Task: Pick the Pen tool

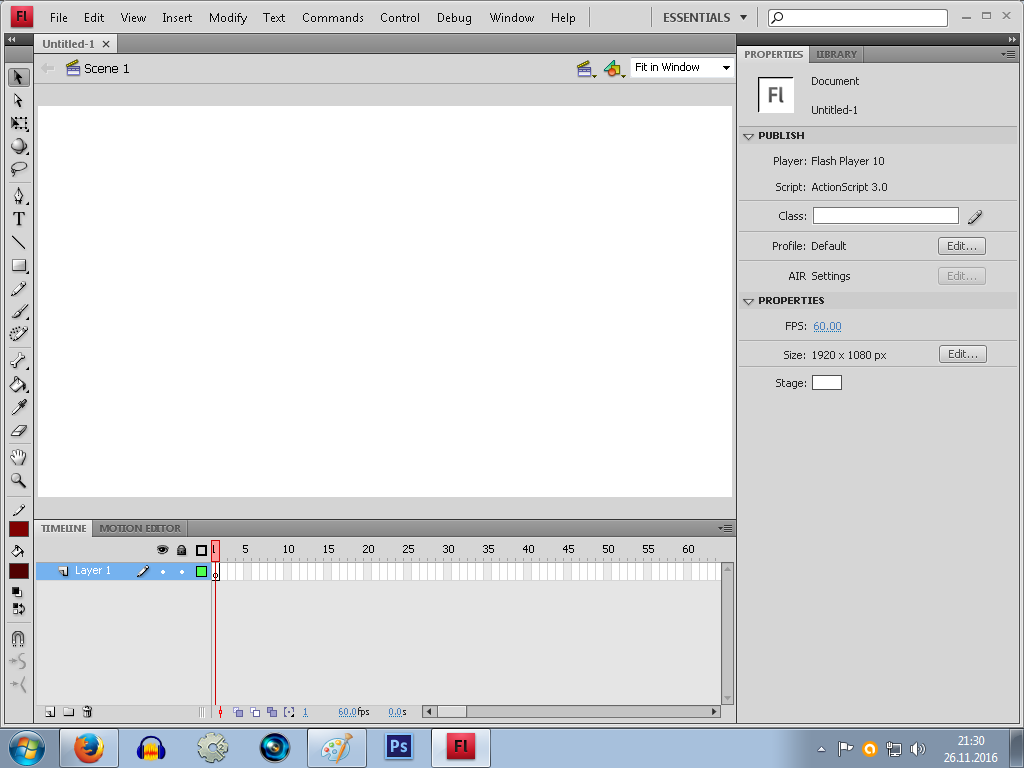Action: pyautogui.click(x=18, y=196)
